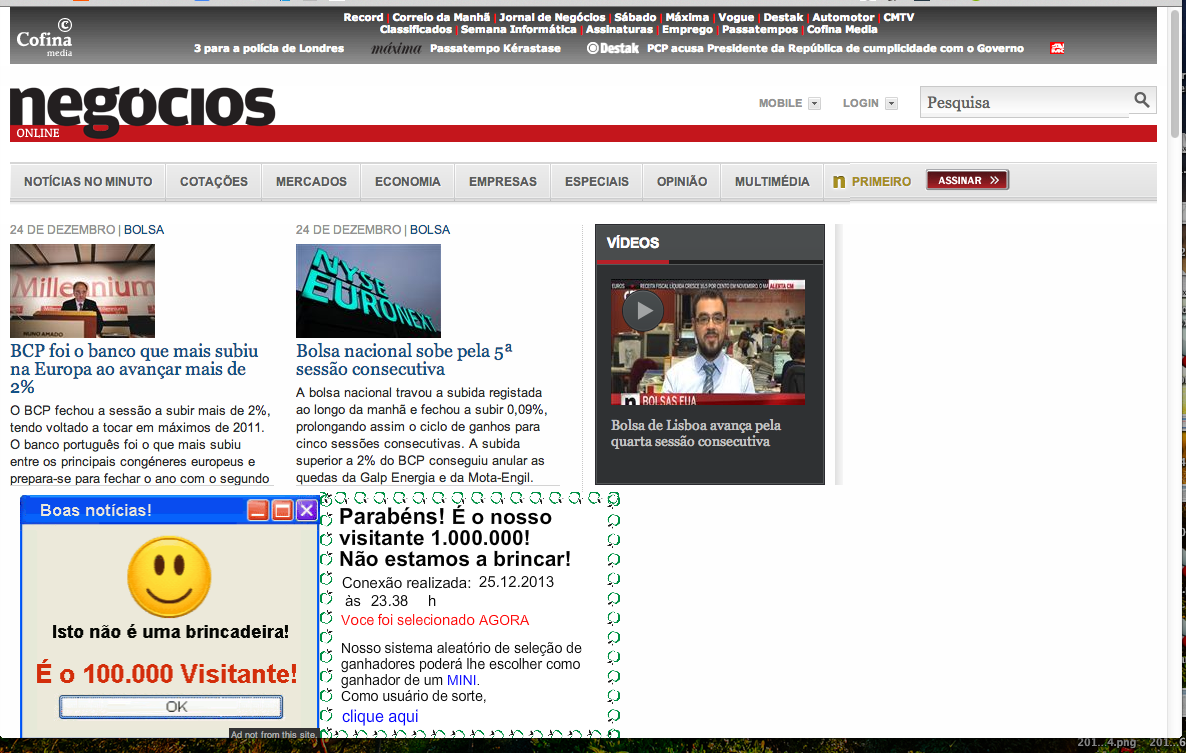This screenshot has height=753, width=1186.
Task: Open the negocios online logo
Action: point(143,111)
